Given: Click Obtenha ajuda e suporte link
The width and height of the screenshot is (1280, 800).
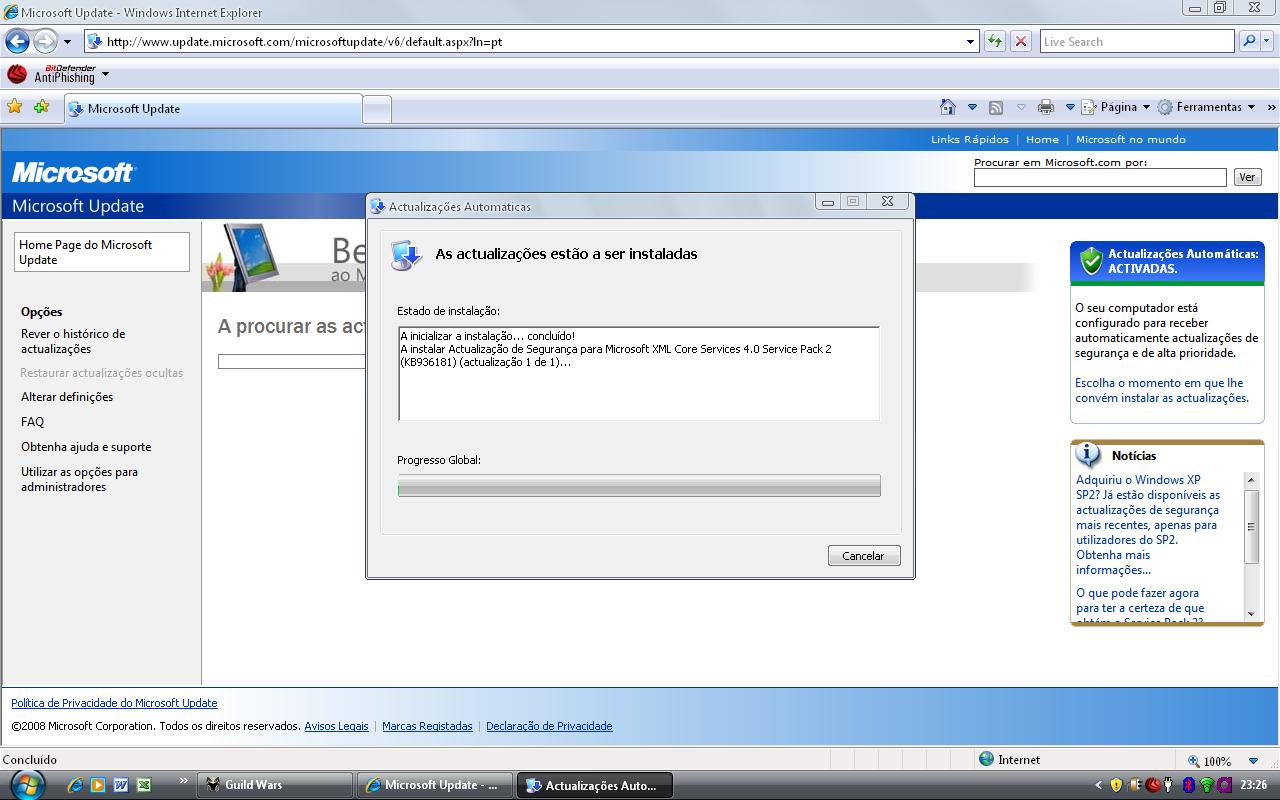Looking at the screenshot, I should tap(86, 447).
